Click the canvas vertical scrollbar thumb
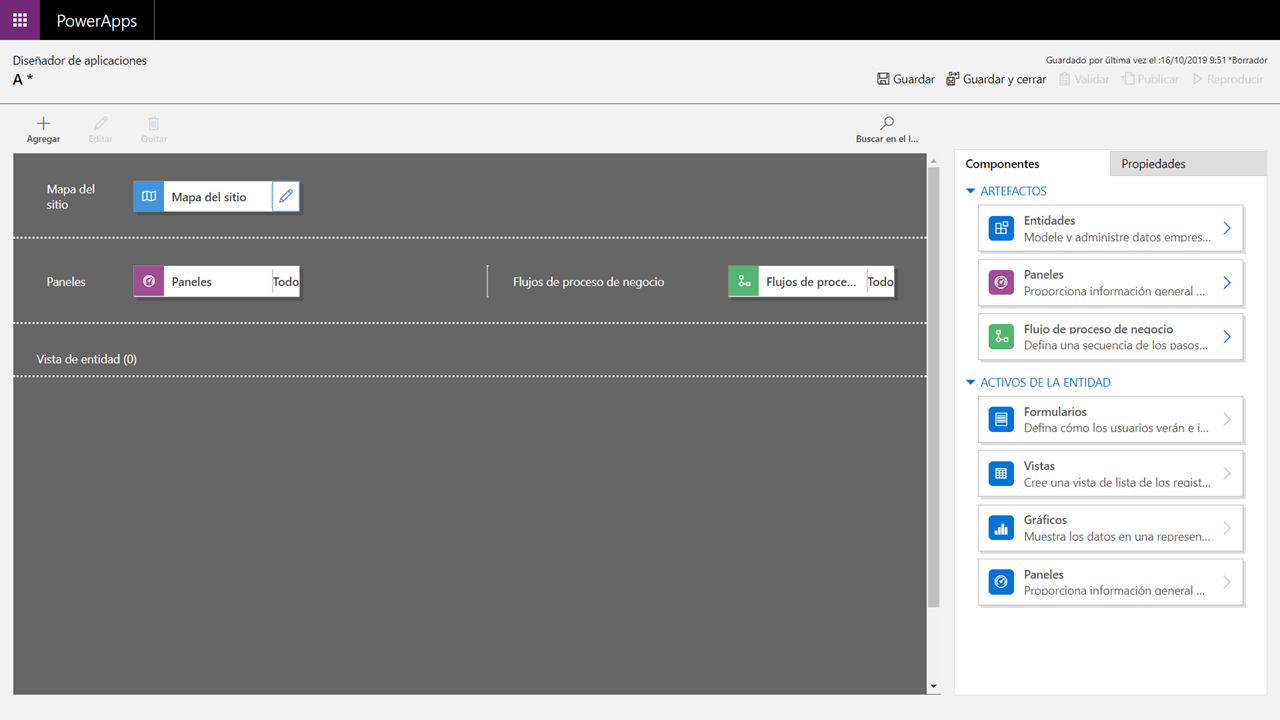 [934, 387]
